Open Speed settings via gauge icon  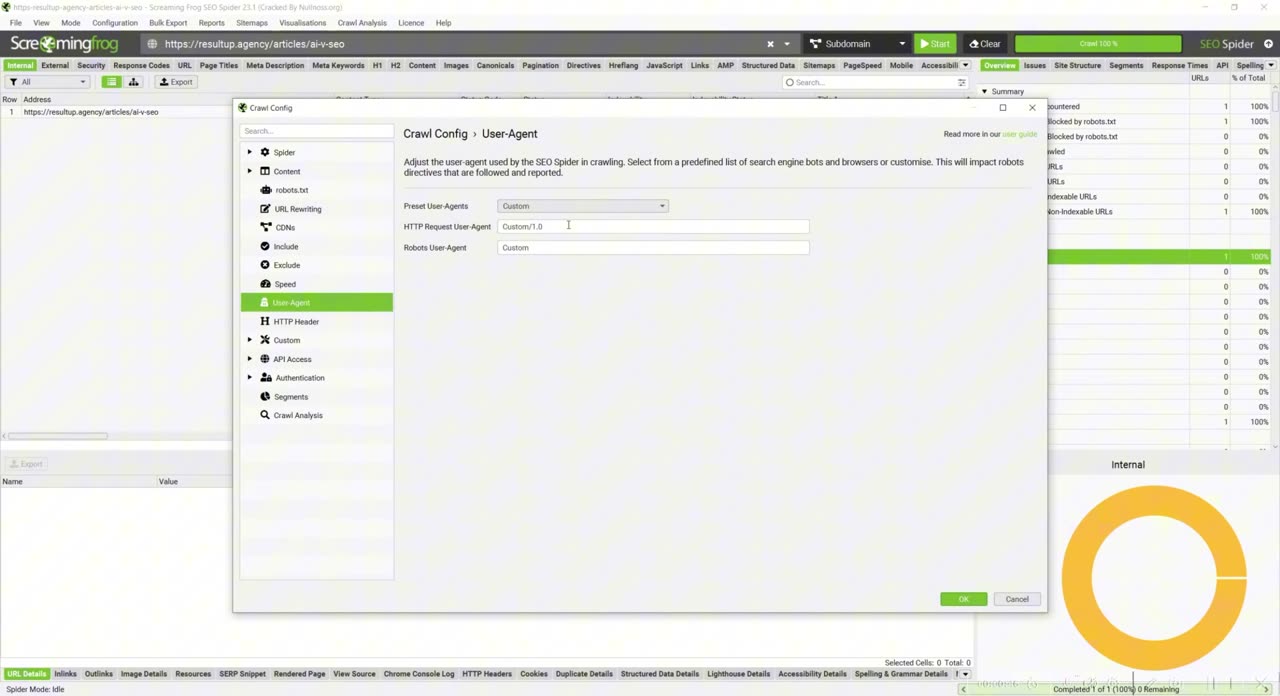(x=265, y=284)
